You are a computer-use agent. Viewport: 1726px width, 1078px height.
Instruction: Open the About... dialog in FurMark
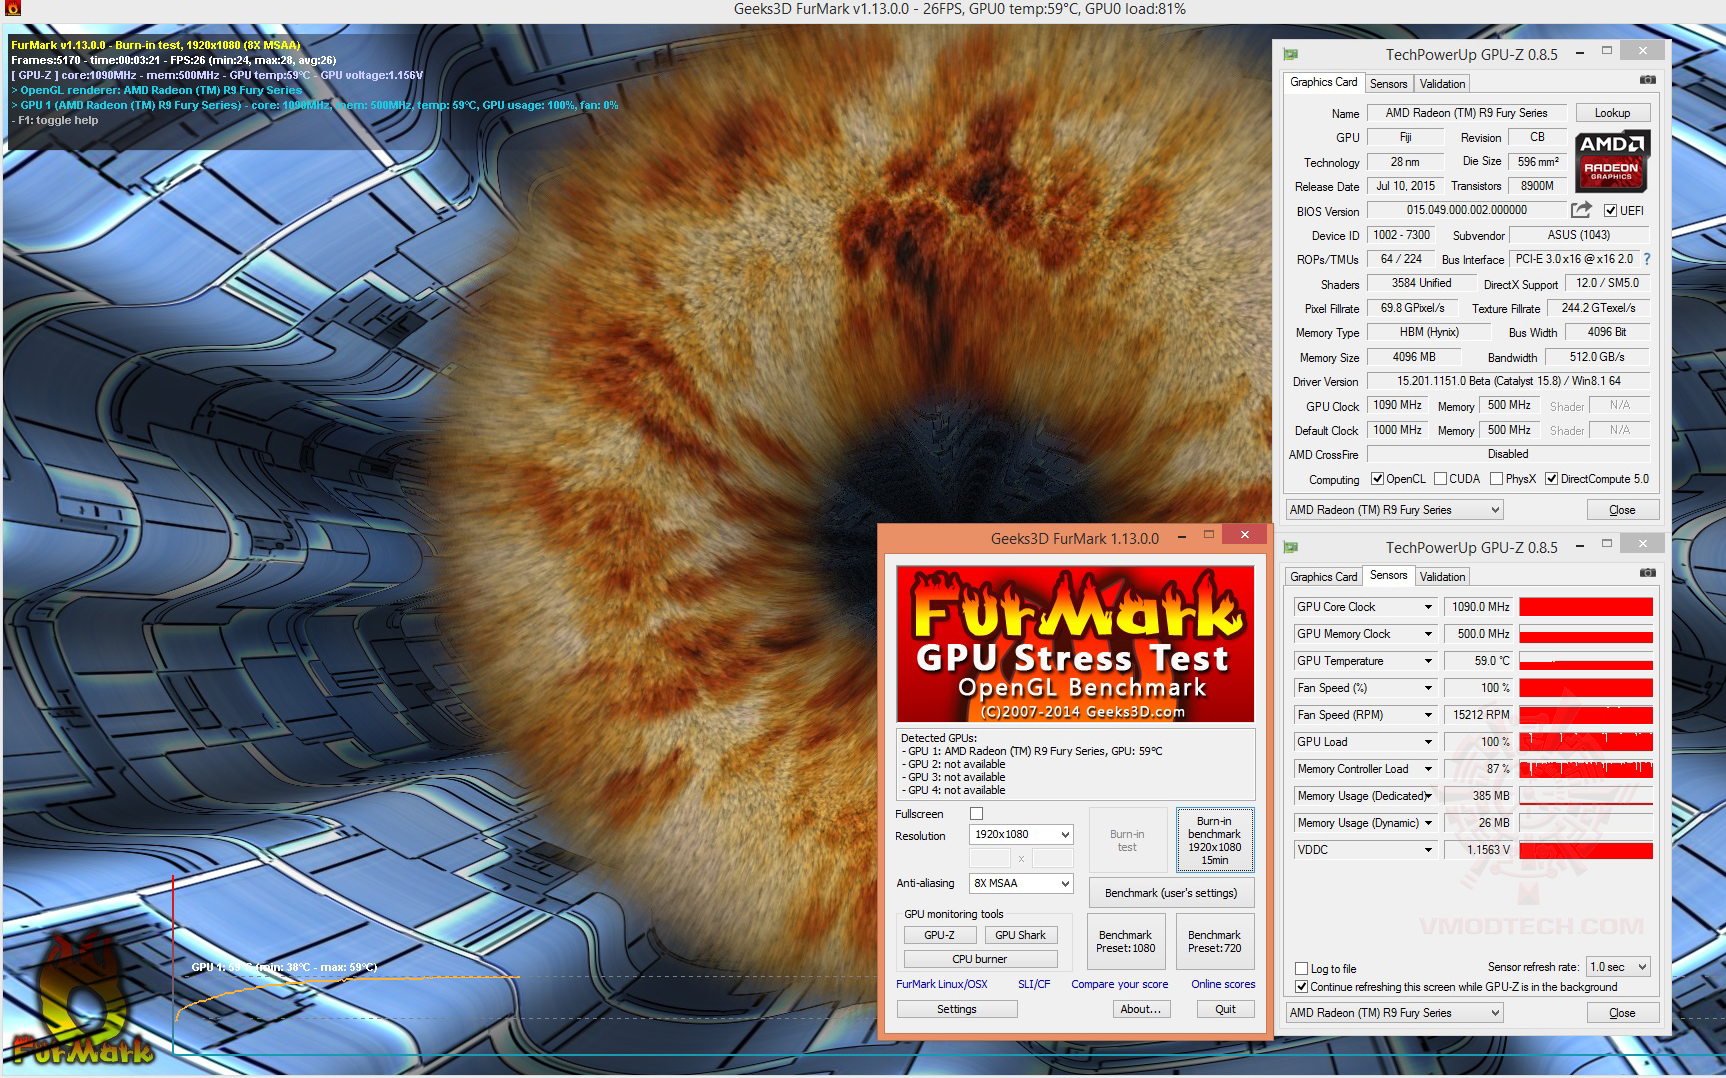click(x=1141, y=1009)
